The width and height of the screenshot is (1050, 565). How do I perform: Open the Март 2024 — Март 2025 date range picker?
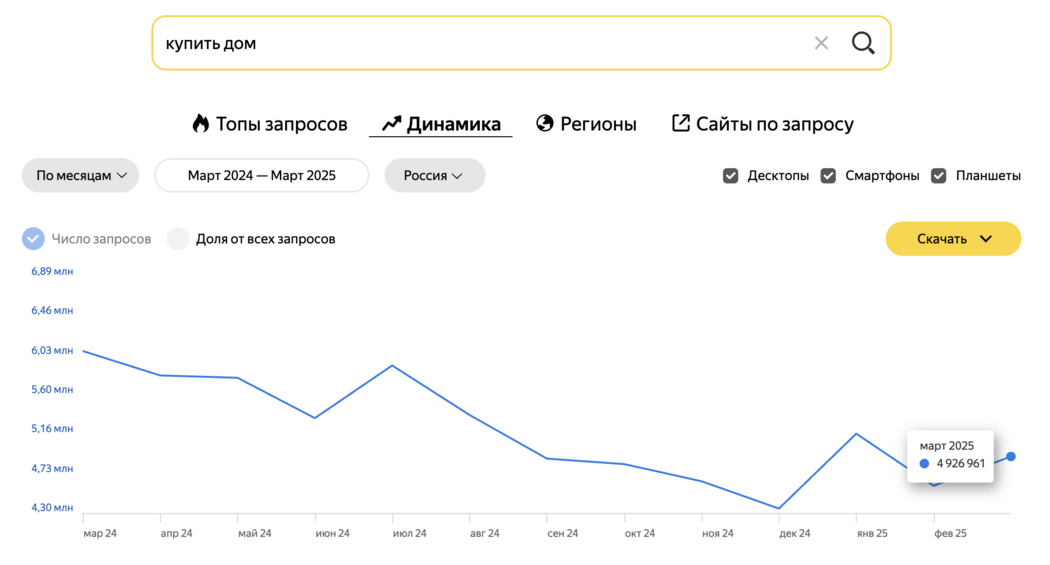coord(262,175)
